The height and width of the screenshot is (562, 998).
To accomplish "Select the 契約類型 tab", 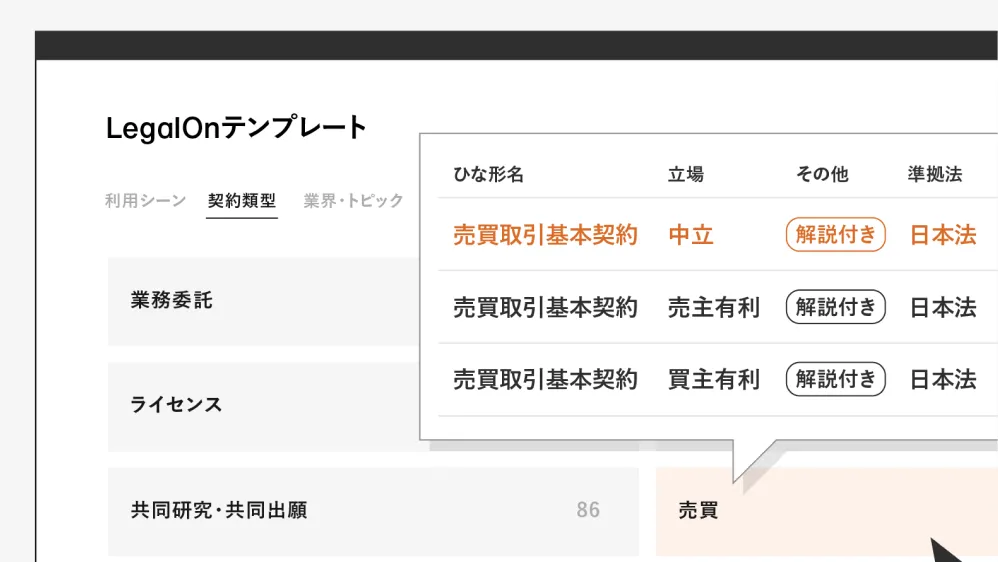I will tap(242, 201).
